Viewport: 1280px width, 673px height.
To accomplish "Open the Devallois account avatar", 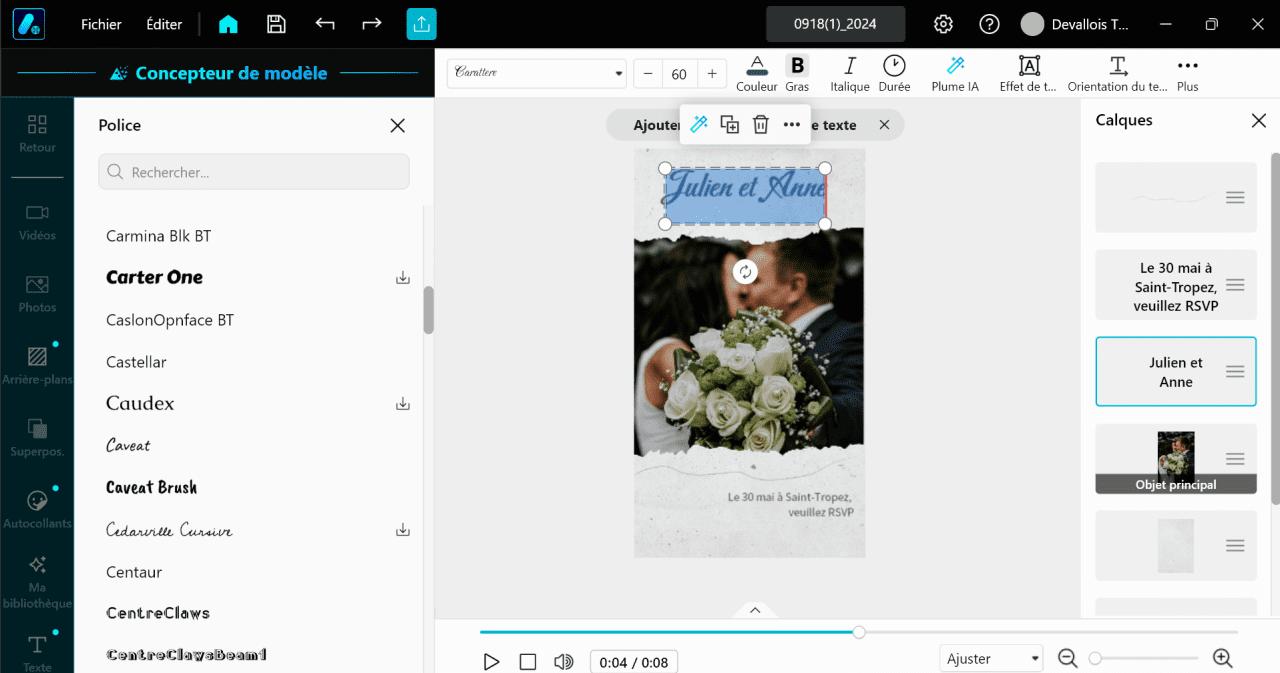I will coord(1032,24).
